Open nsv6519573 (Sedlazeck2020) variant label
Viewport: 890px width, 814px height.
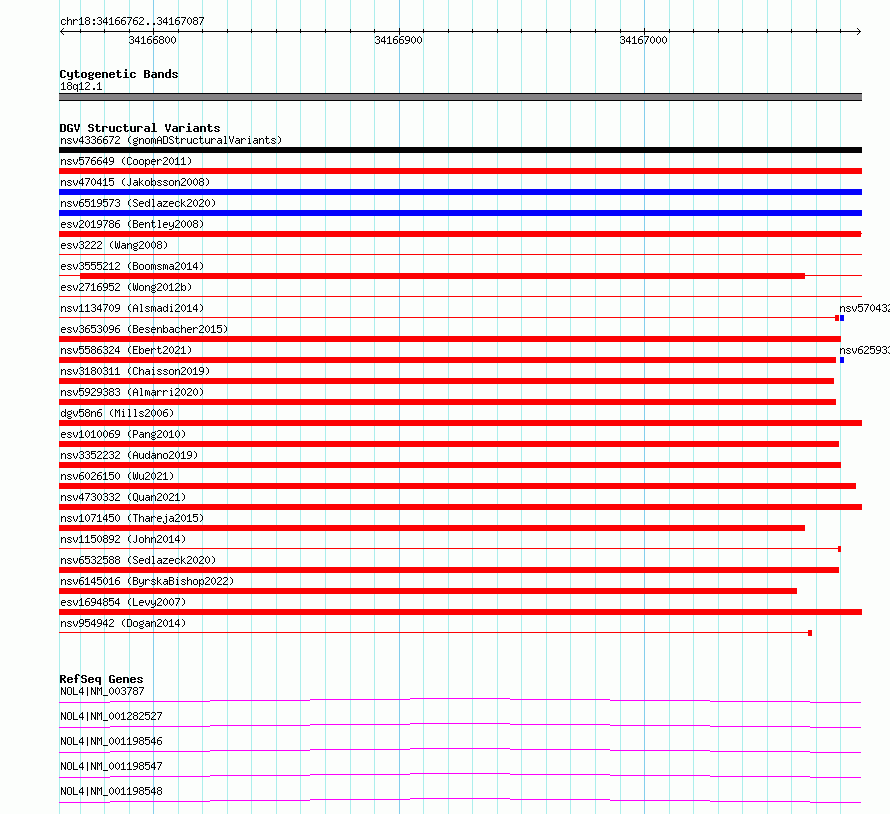click(x=138, y=203)
